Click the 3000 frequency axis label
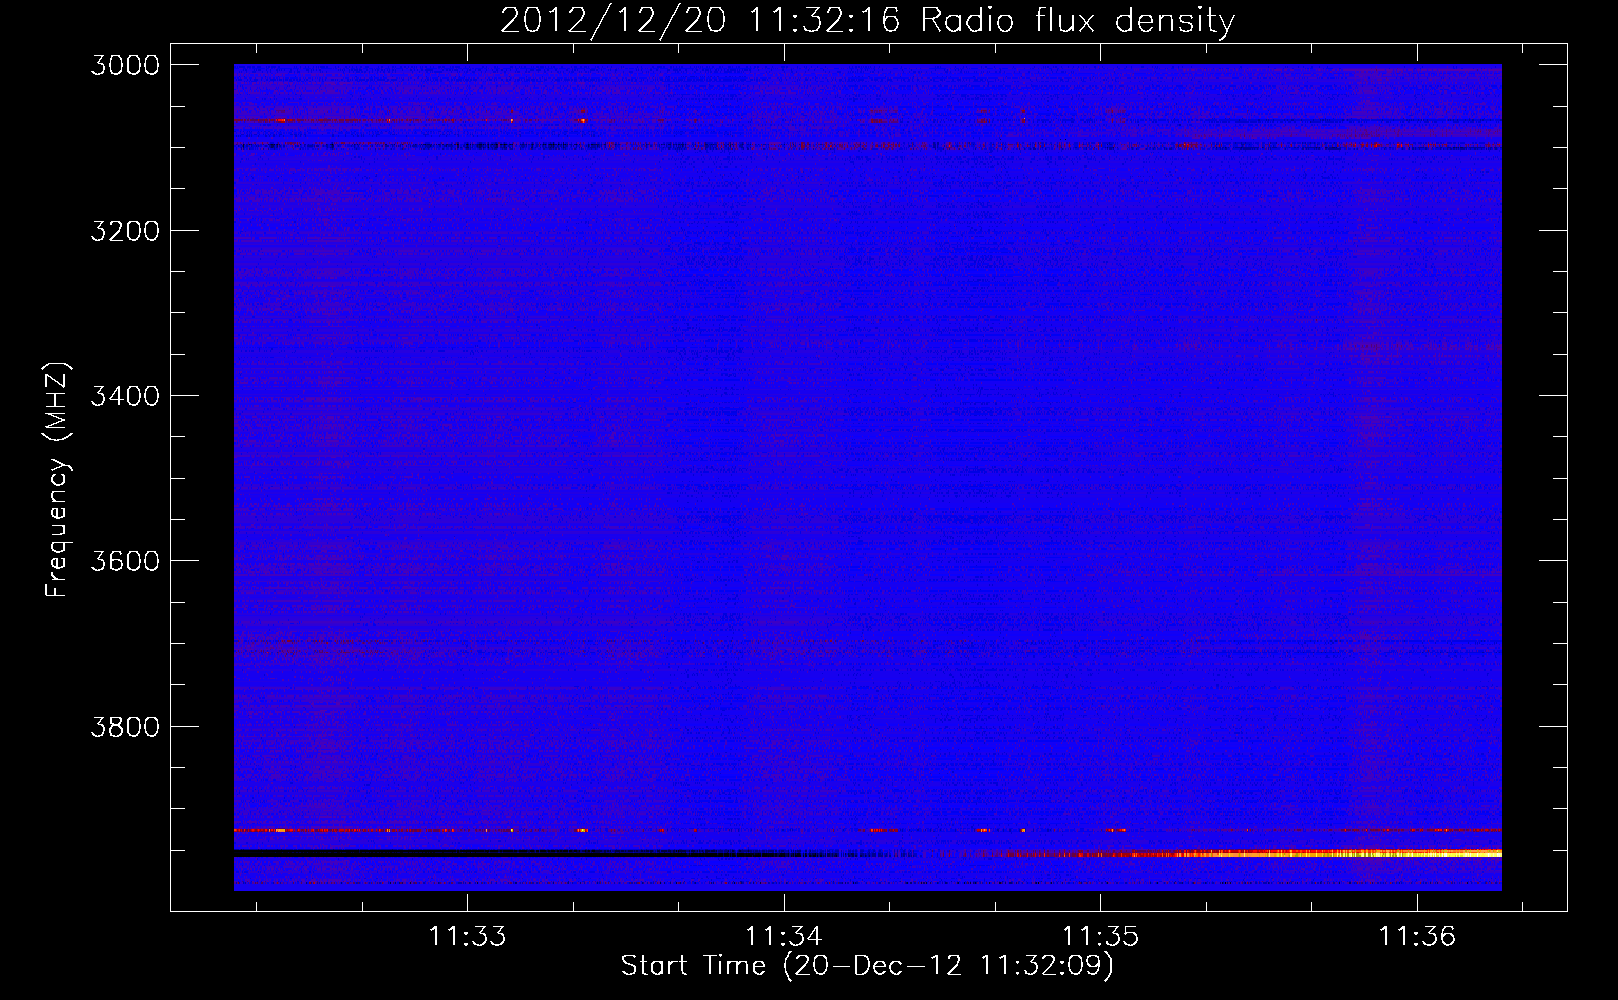Viewport: 1618px width, 1000px height. click(125, 65)
